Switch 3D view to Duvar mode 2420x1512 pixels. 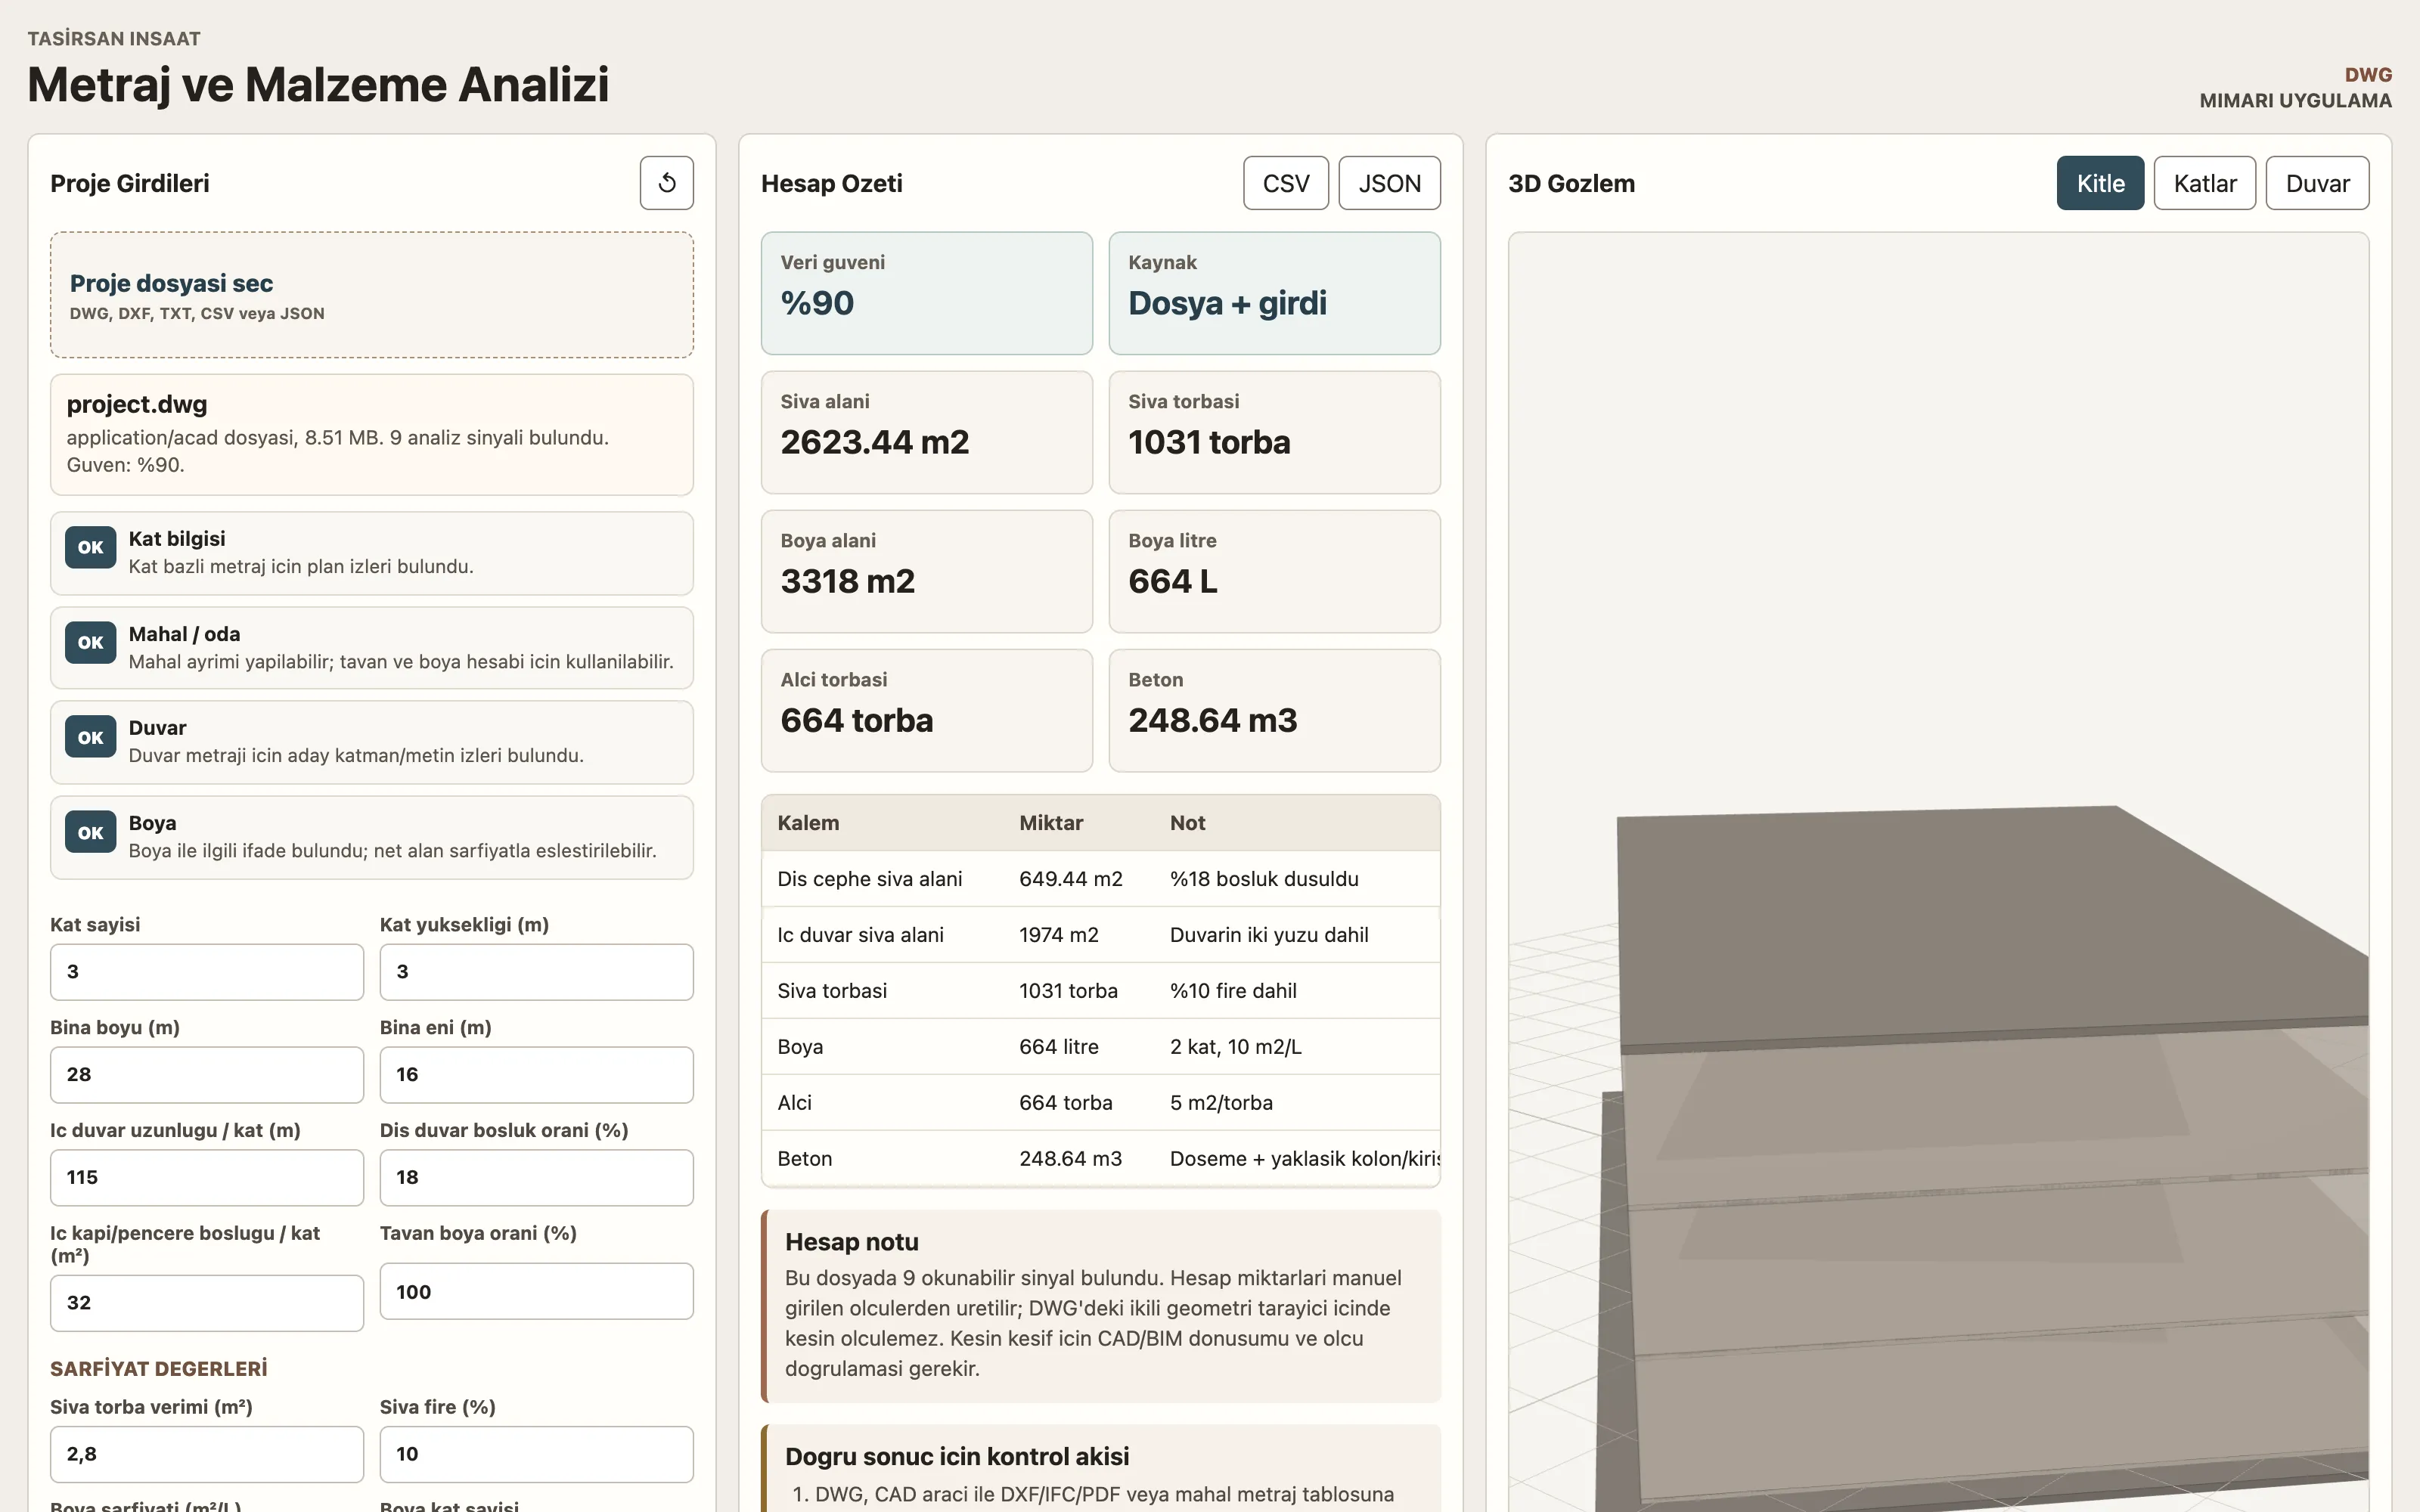(x=2317, y=183)
